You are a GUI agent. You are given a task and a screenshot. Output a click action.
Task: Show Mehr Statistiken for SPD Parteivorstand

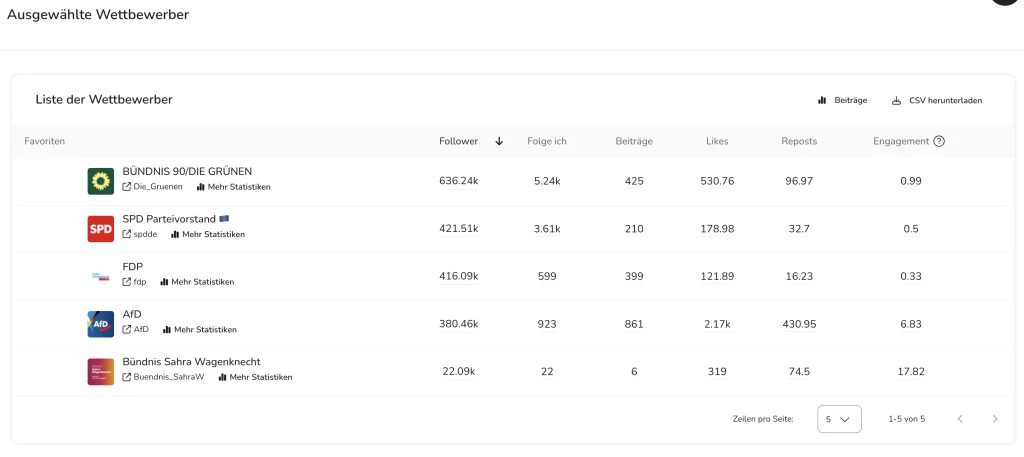(208, 234)
